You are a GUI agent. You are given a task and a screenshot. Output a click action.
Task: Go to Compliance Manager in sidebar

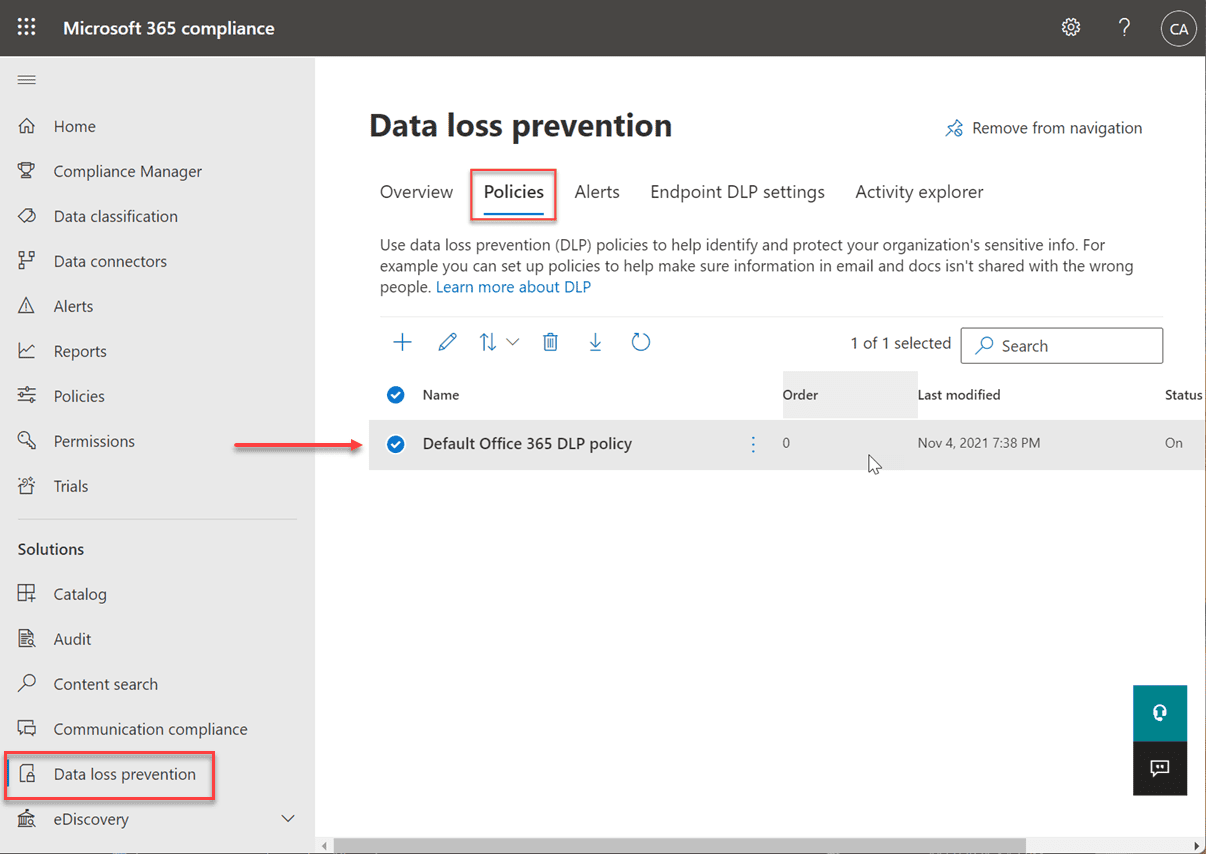pyautogui.click(x=128, y=171)
